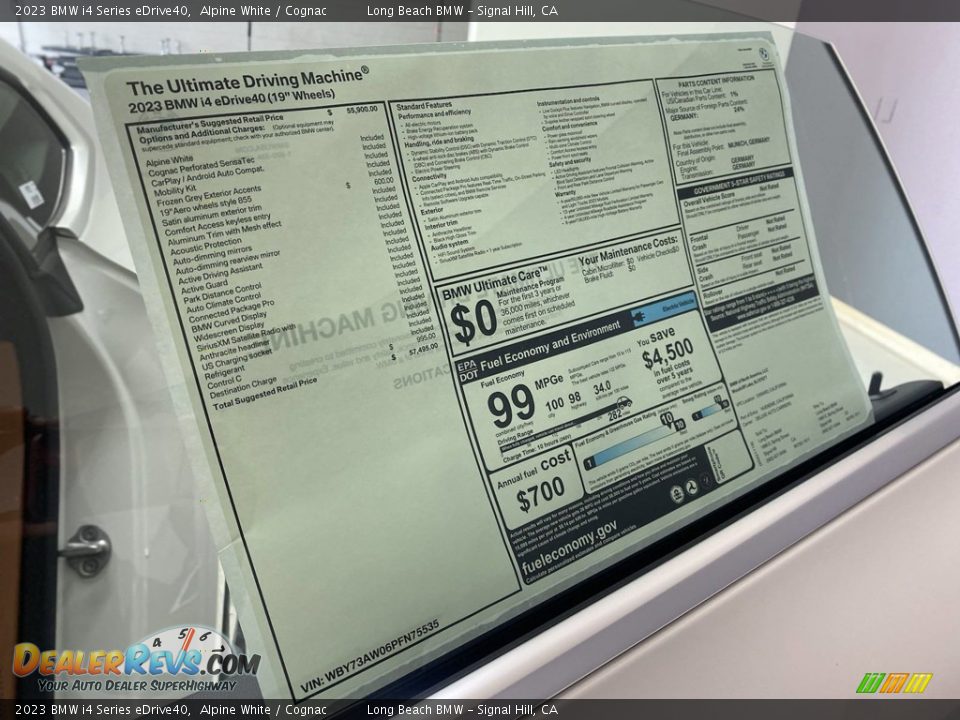The width and height of the screenshot is (960, 720).
Task: Click 'Park Distance Control' option
Action: click(x=222, y=292)
